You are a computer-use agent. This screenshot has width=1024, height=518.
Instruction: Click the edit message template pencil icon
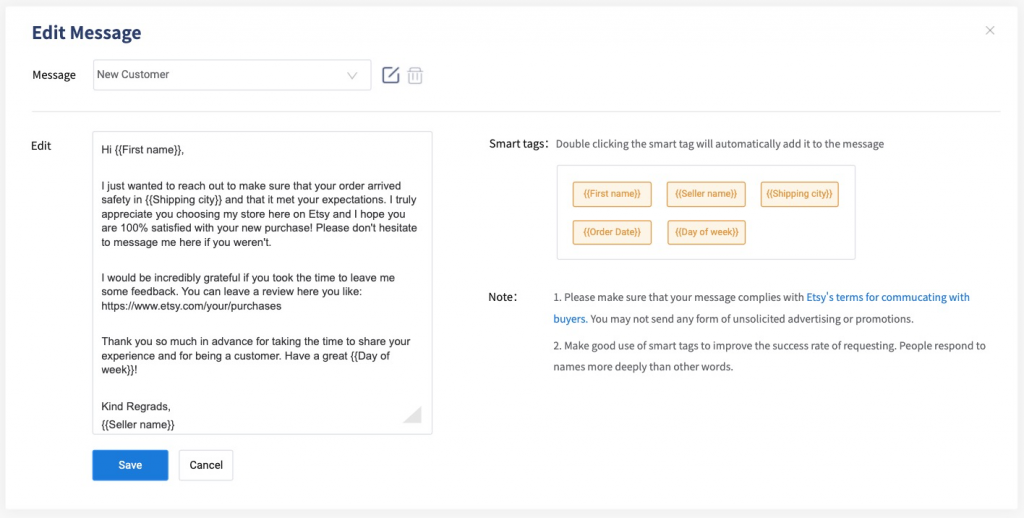click(391, 75)
